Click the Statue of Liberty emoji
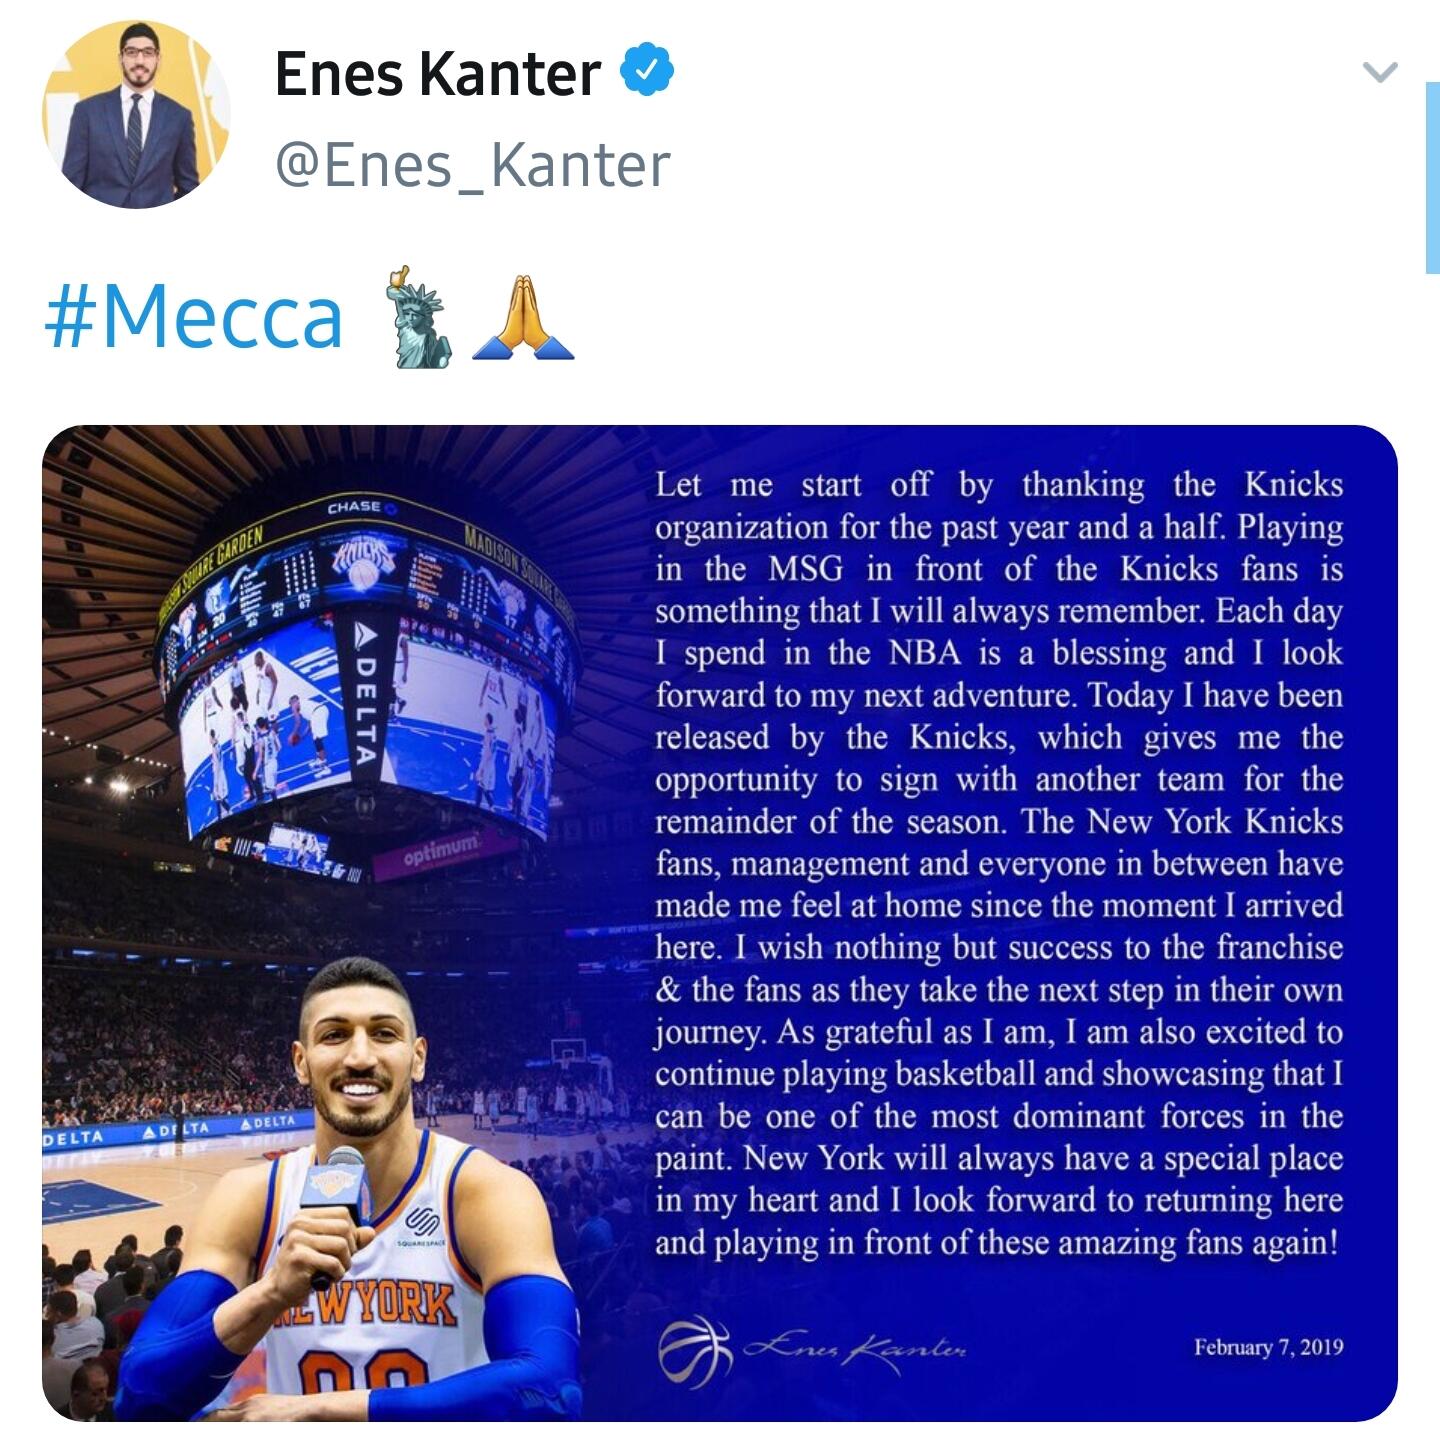1440x1437 pixels. point(419,316)
